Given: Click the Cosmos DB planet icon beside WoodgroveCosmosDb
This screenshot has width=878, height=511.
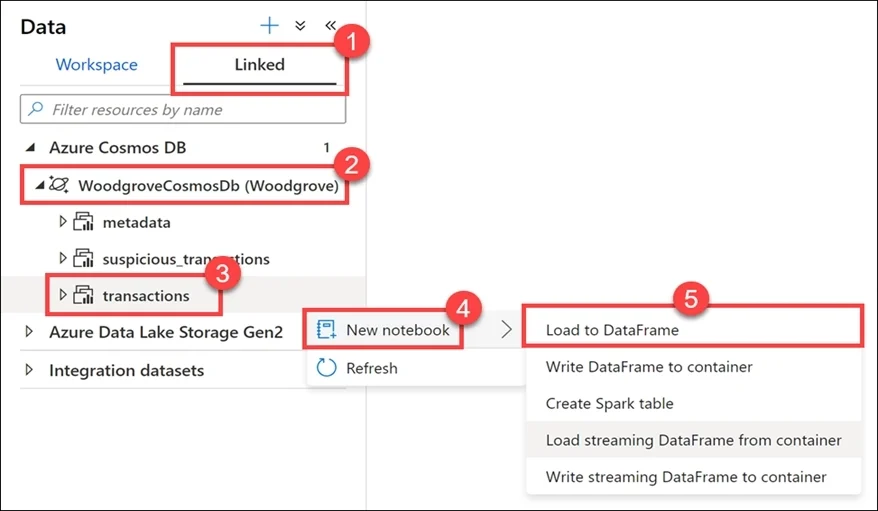Looking at the screenshot, I should 59,184.
